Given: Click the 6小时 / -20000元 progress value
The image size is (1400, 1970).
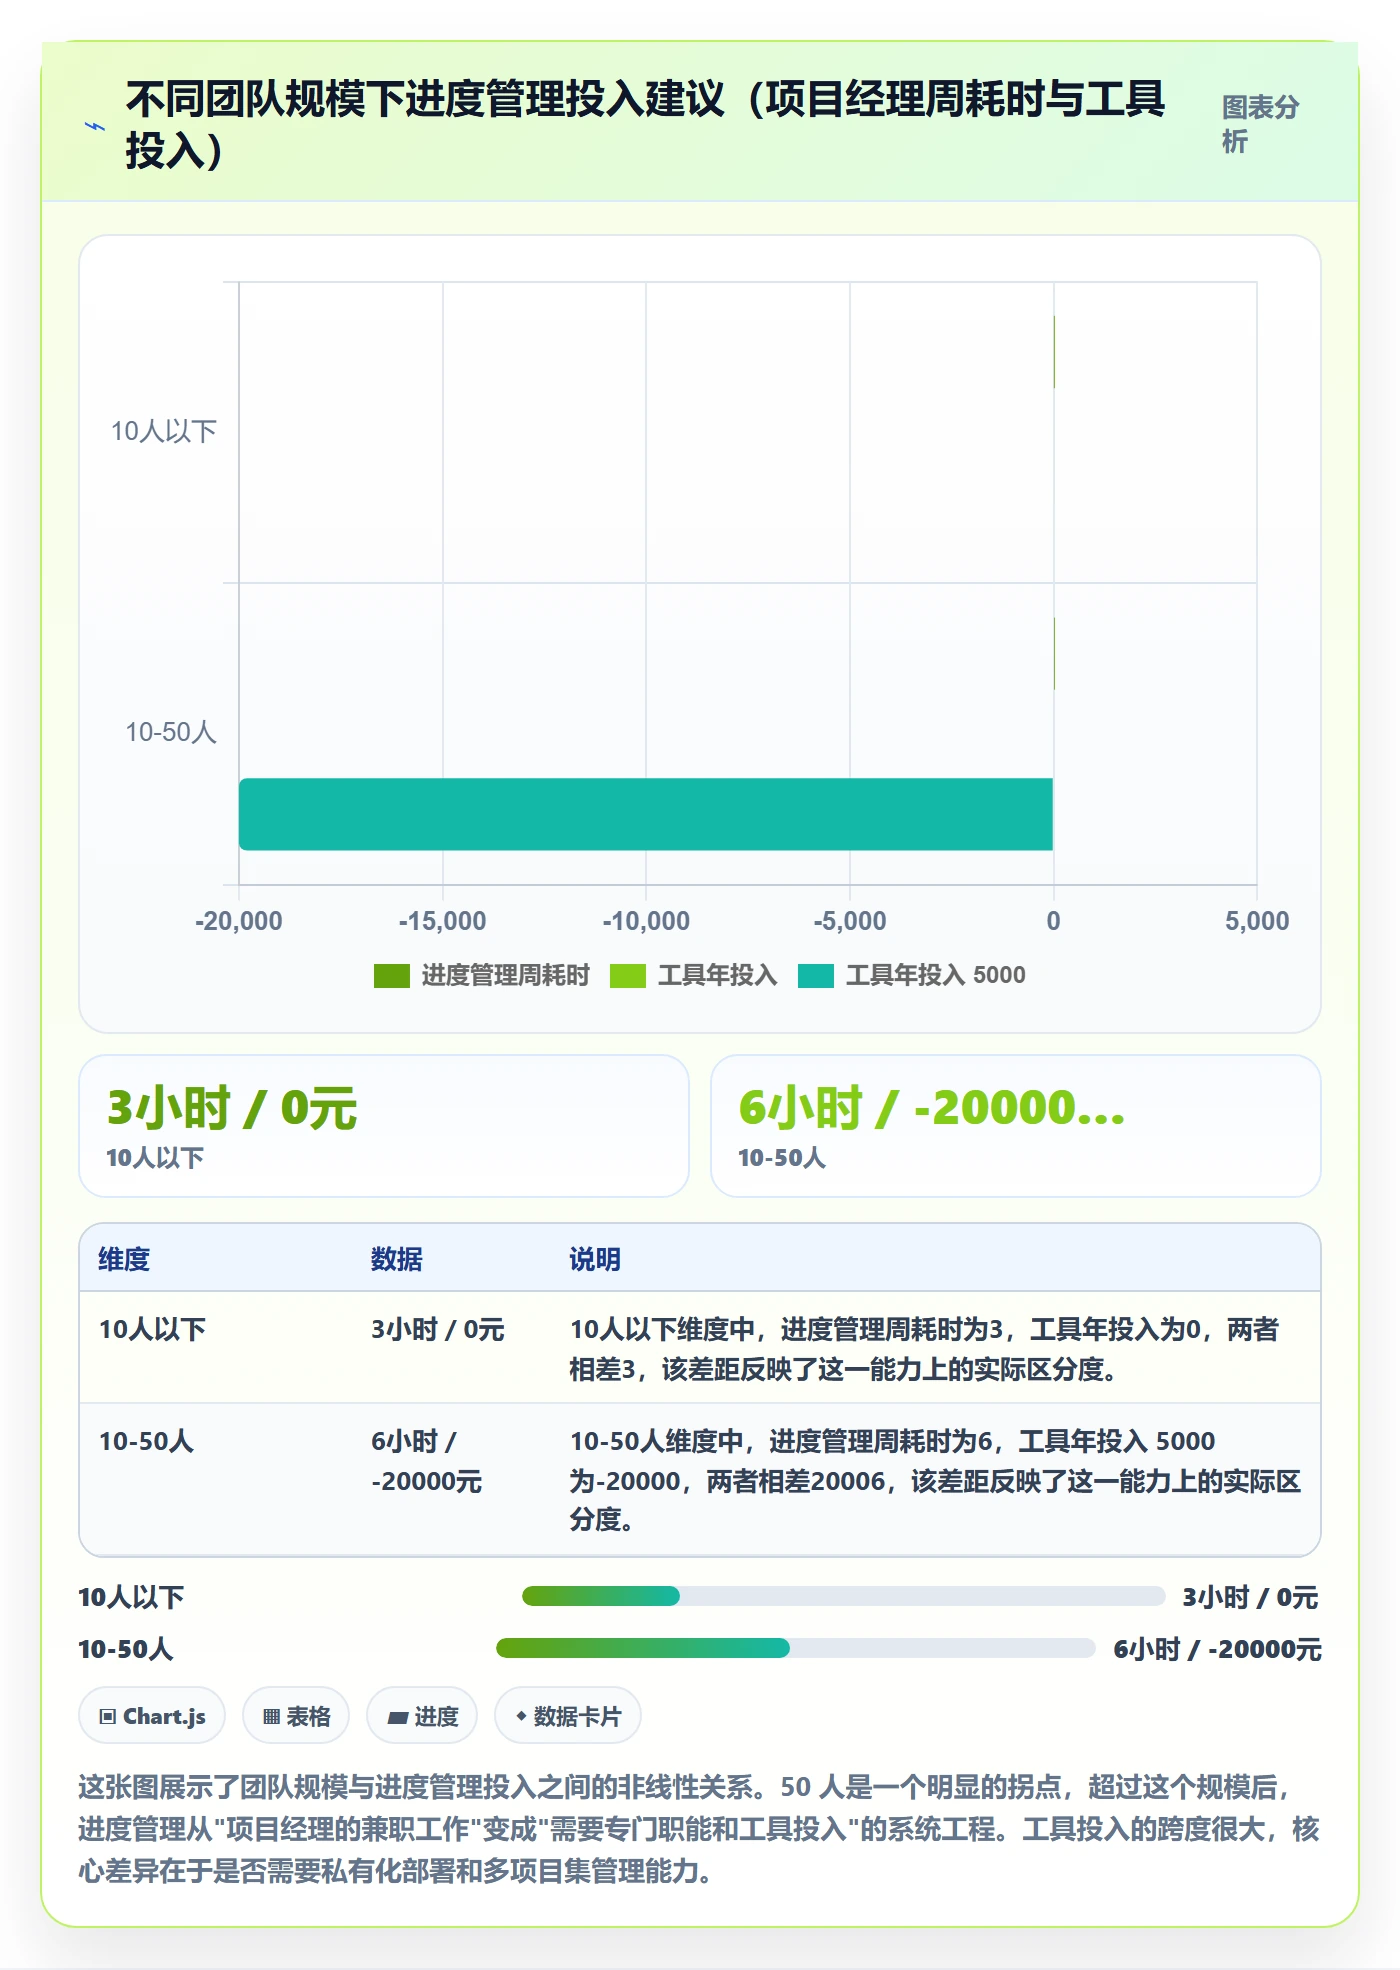Looking at the screenshot, I should (x=1217, y=1649).
